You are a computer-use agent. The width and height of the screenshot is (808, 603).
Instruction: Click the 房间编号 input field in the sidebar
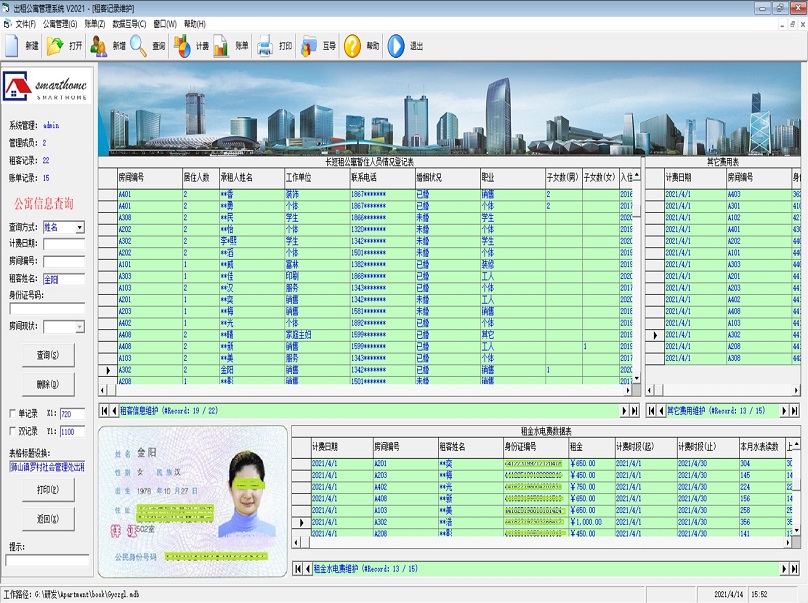point(63,262)
